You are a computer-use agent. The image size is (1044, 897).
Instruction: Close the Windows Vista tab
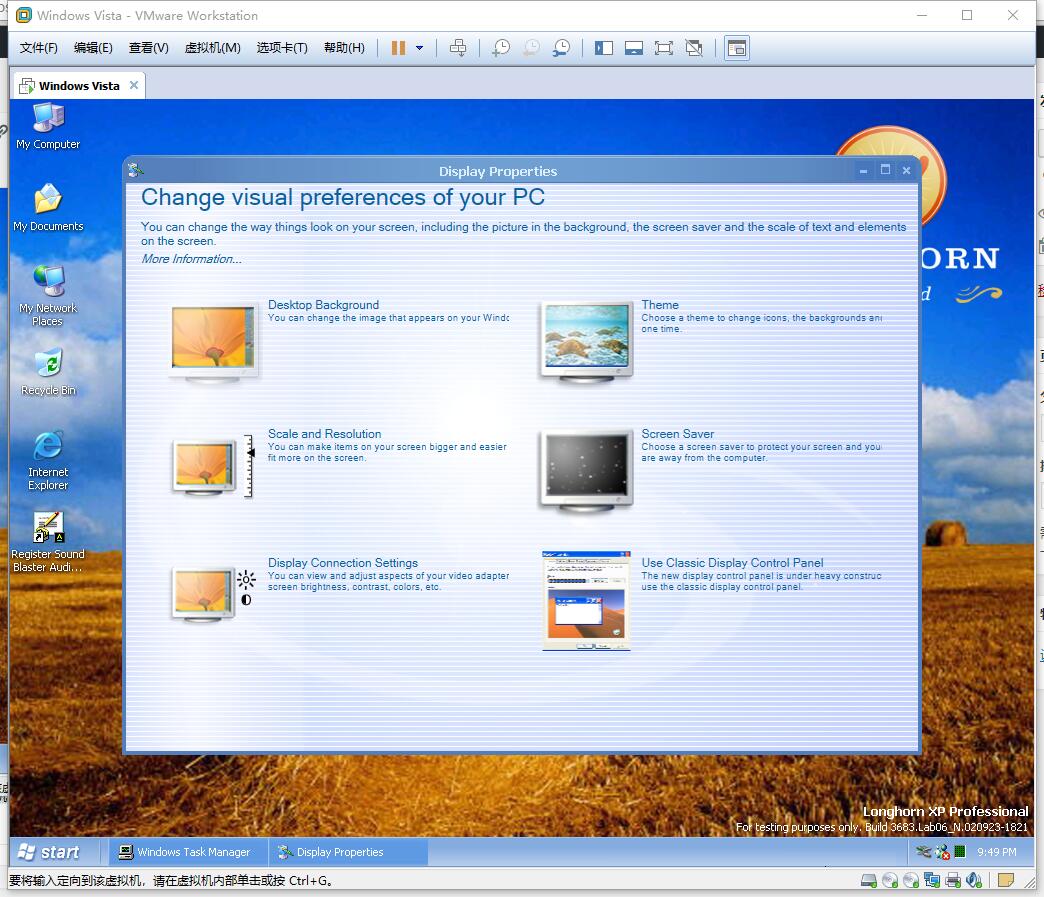[134, 85]
